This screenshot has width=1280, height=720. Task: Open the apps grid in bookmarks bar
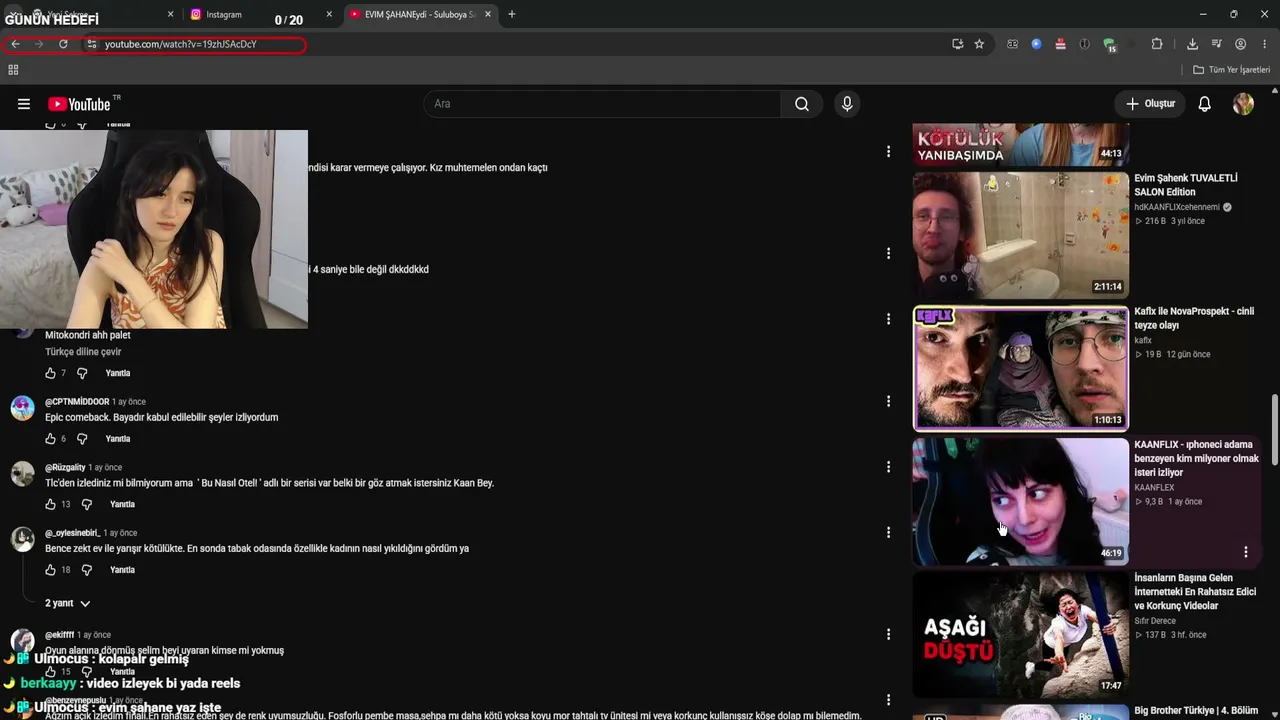pos(13,70)
